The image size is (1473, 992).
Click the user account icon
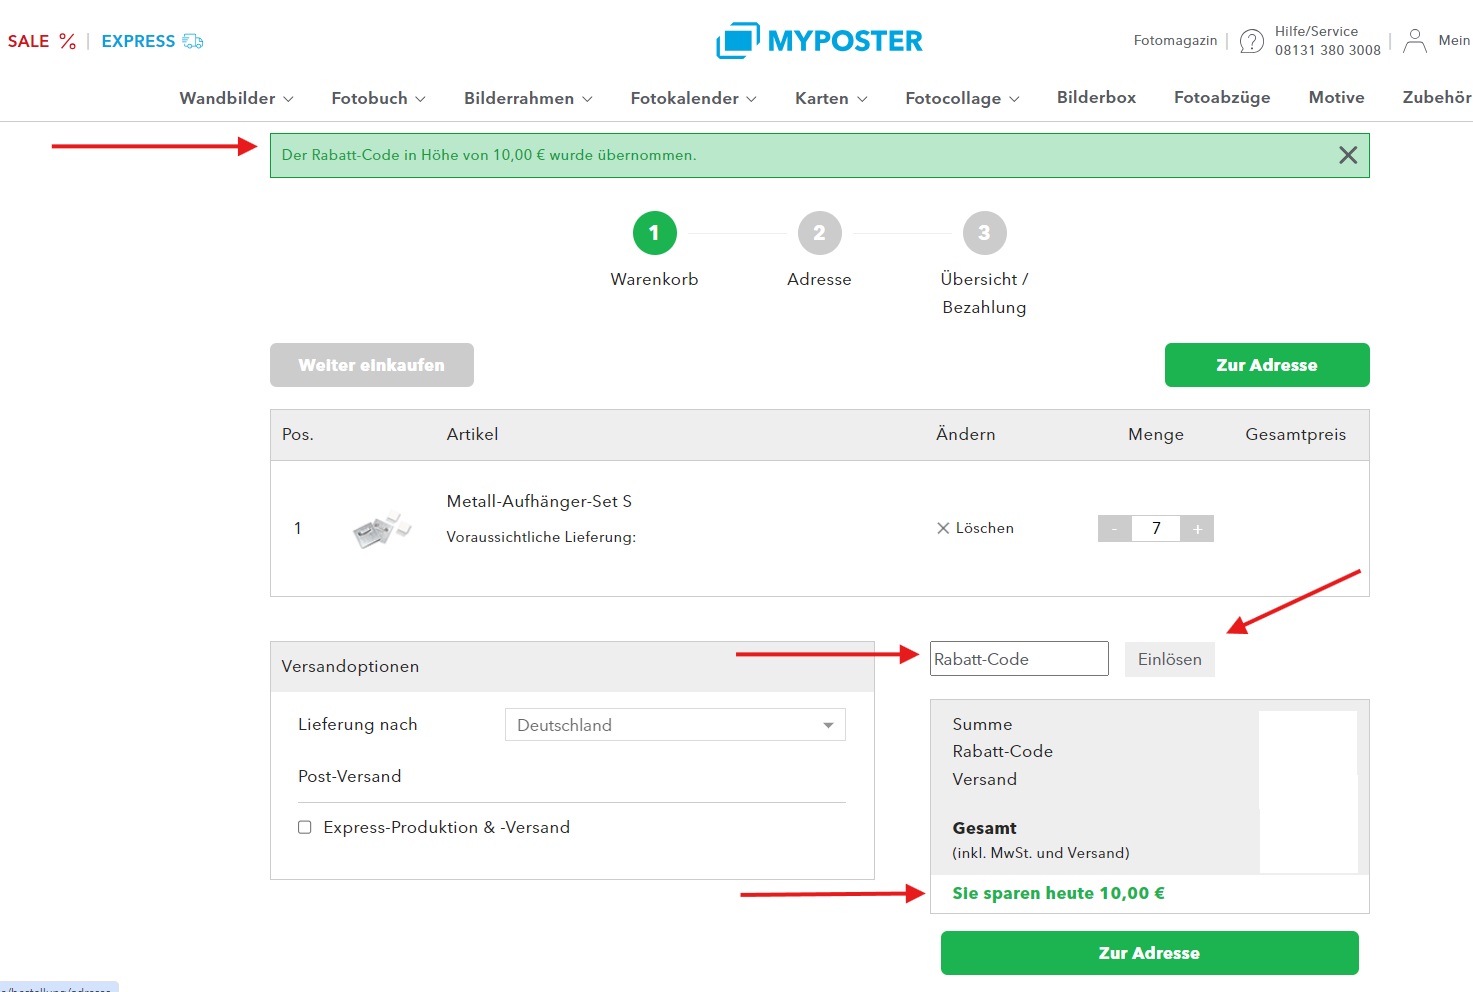pos(1414,41)
